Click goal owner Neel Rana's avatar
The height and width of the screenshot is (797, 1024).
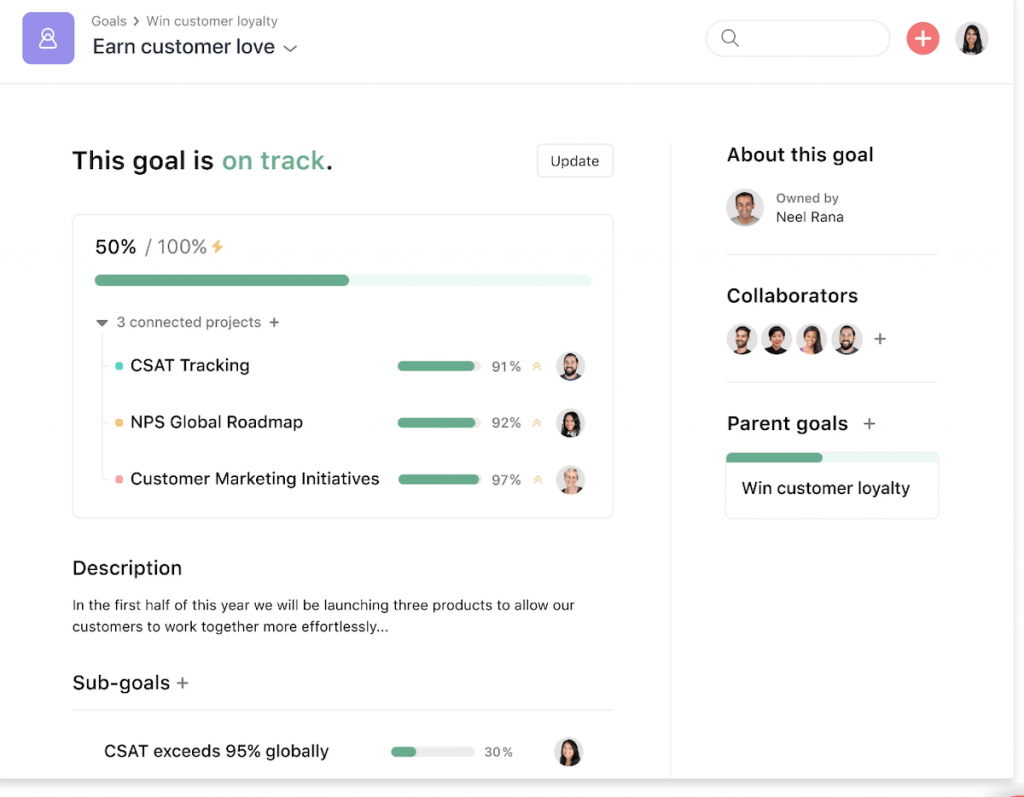(745, 208)
